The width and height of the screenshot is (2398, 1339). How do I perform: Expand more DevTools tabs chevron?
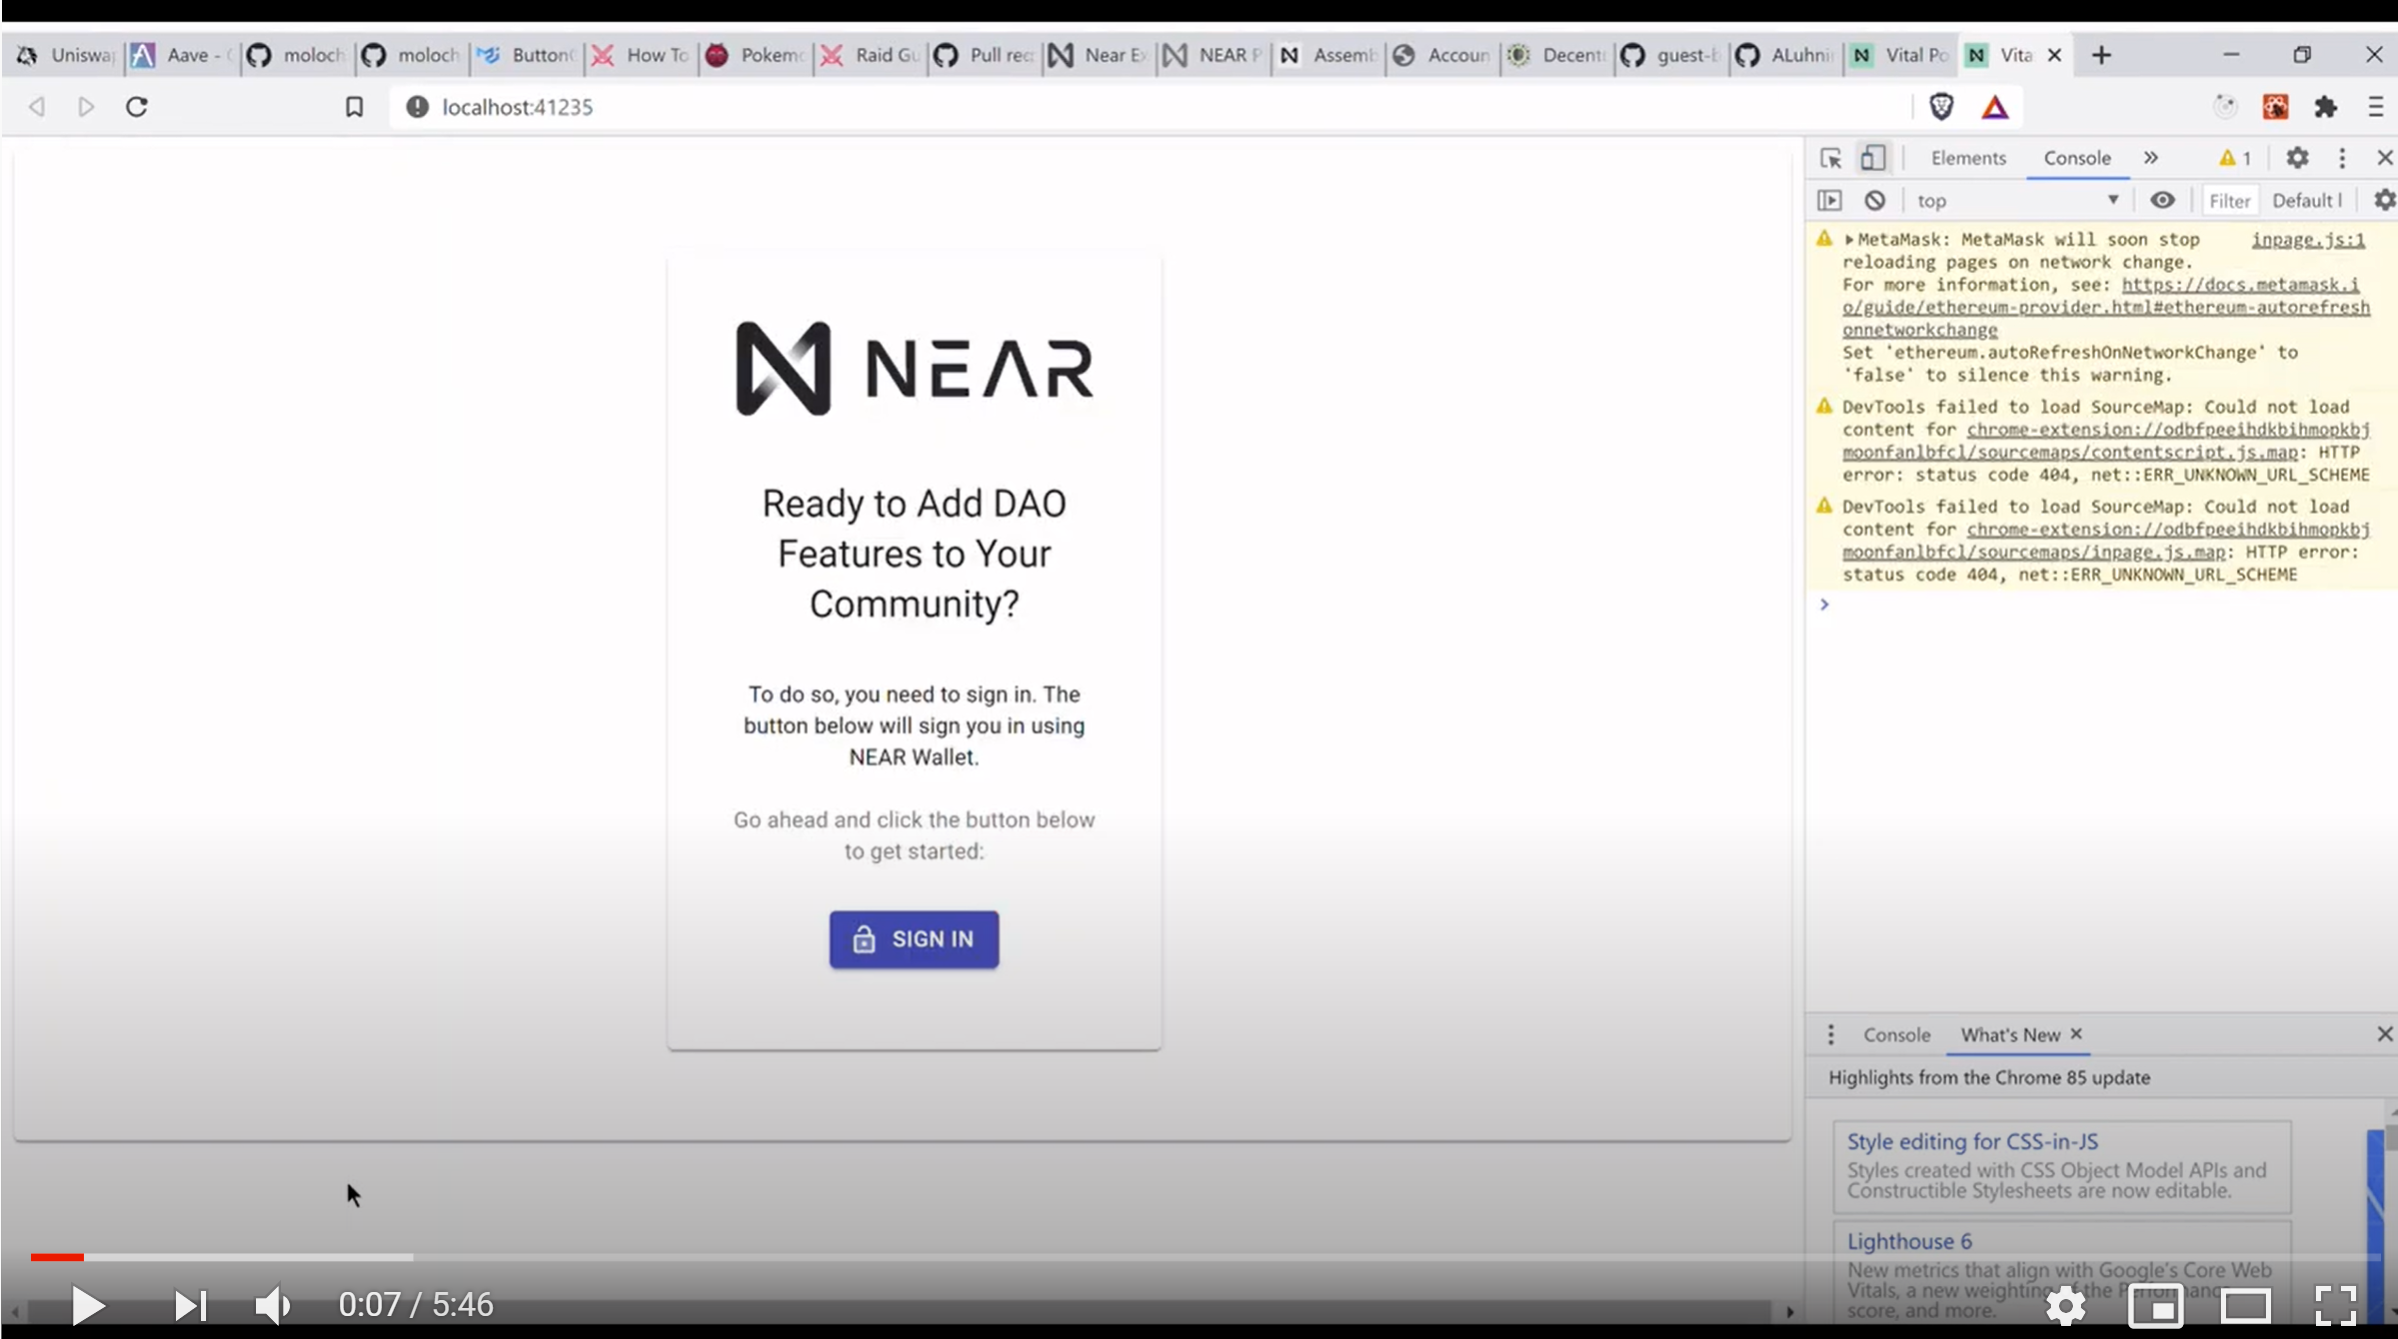coord(2151,158)
